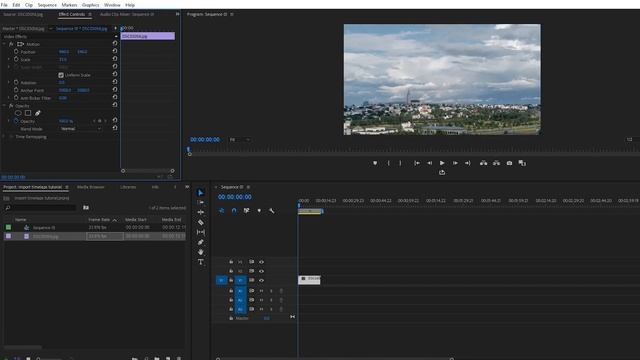Click Add Marker in Program Monitor

pyautogui.click(x=375, y=163)
